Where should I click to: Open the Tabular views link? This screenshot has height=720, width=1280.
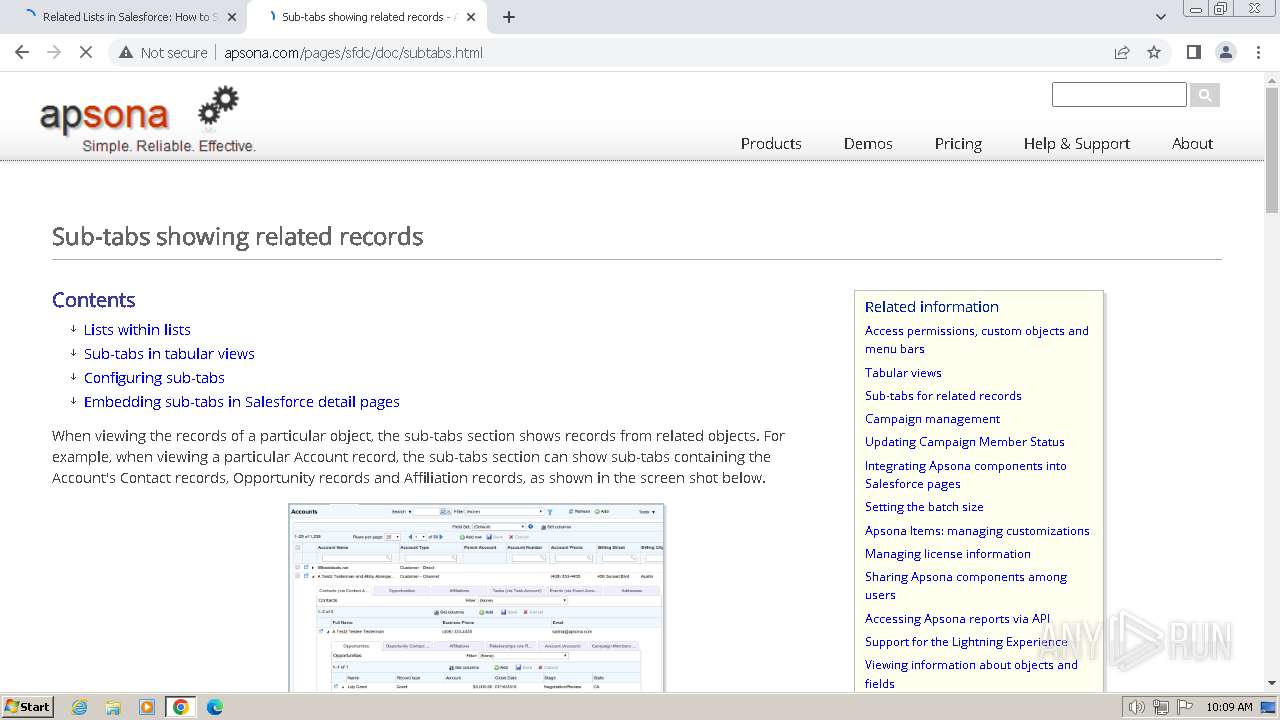pos(903,372)
